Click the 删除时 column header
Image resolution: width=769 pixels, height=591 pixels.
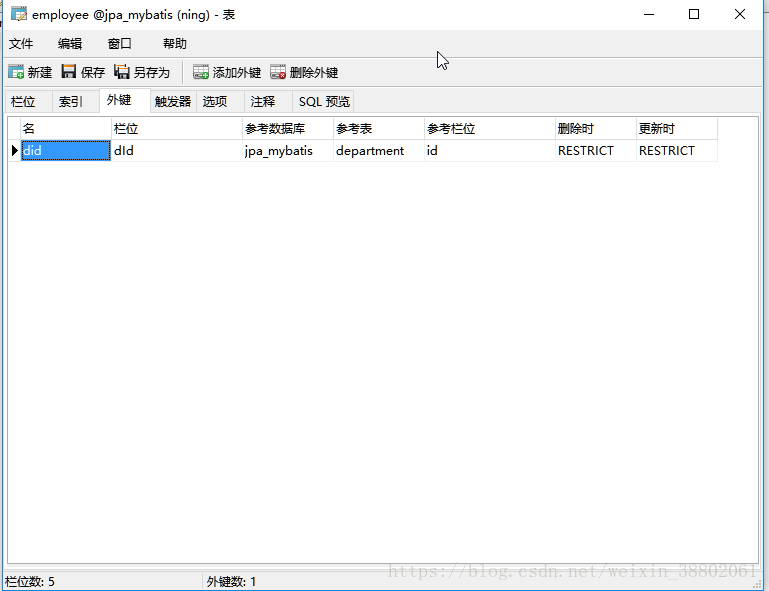pyautogui.click(x=595, y=128)
